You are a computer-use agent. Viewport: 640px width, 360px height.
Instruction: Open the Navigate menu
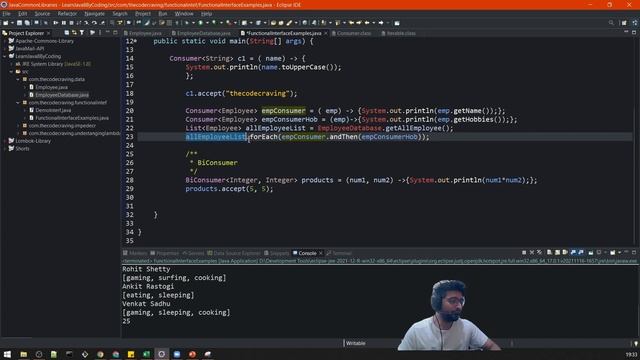tap(95, 14)
